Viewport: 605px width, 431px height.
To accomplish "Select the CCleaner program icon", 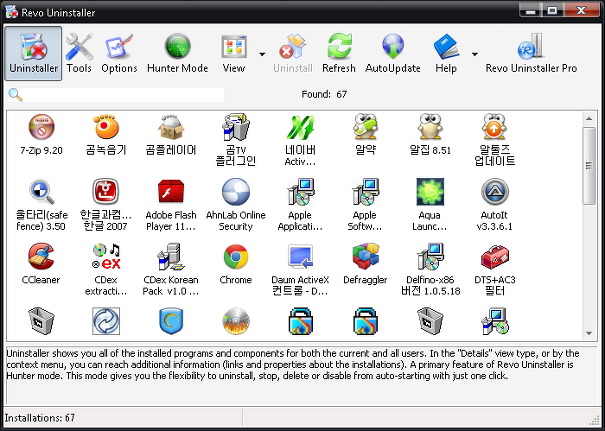I will [x=41, y=256].
